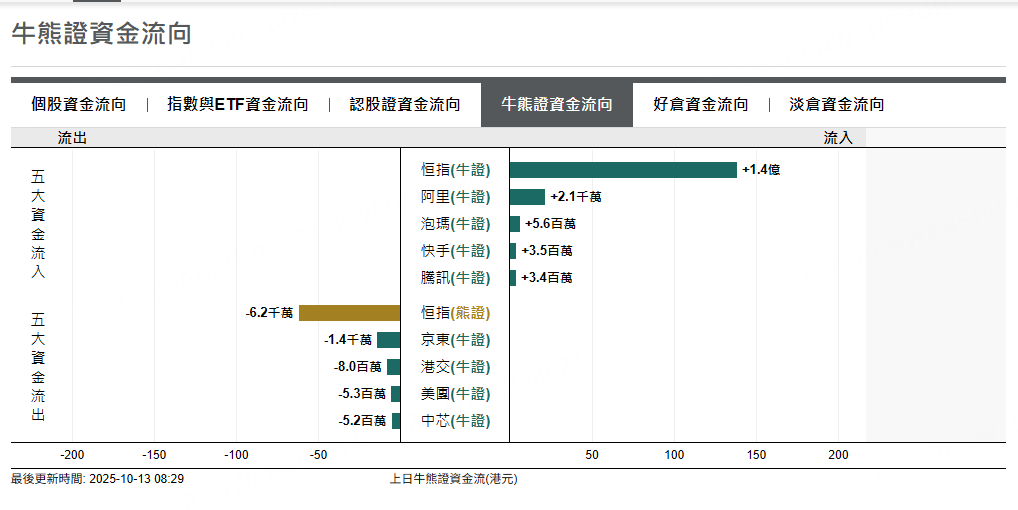Click 流出 column header
This screenshot has height=510, width=1018.
[72, 138]
